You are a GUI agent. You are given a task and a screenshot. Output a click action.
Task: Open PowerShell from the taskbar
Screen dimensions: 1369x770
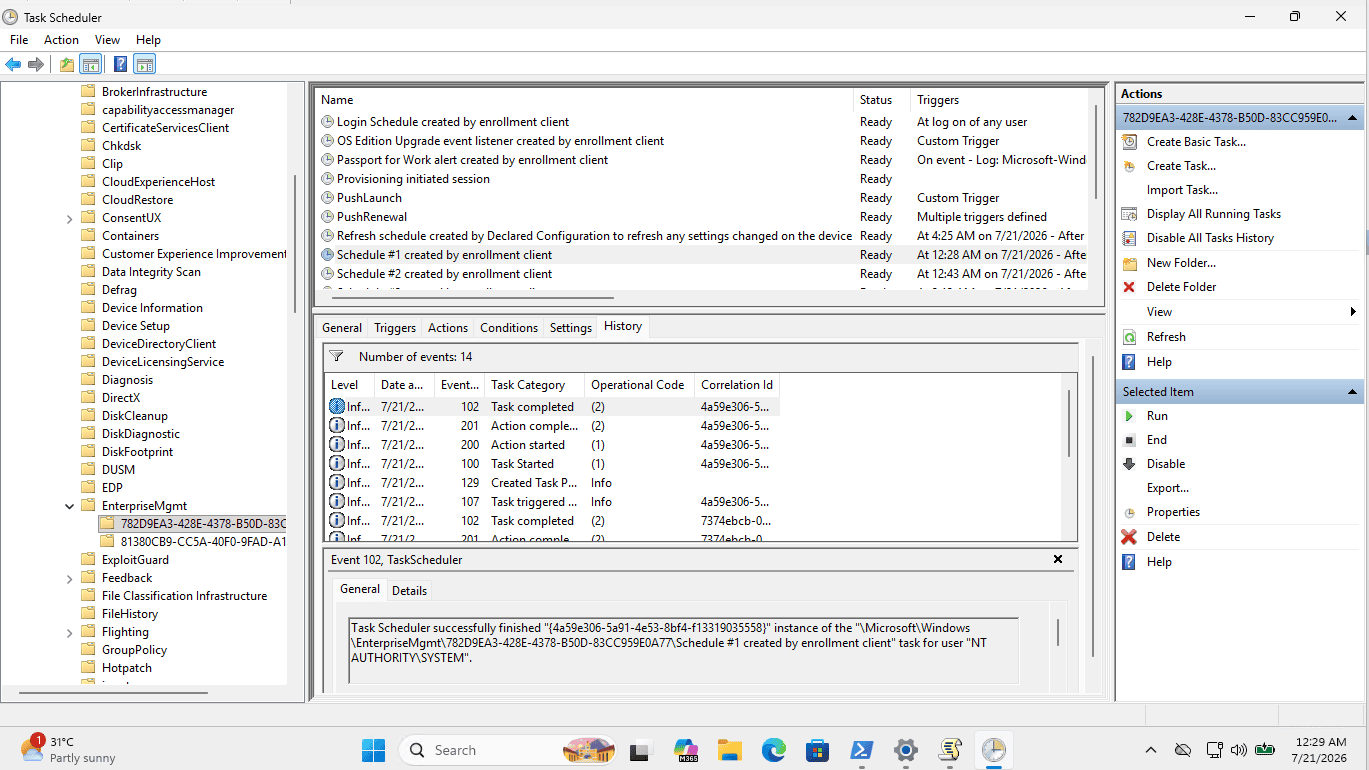(x=861, y=750)
